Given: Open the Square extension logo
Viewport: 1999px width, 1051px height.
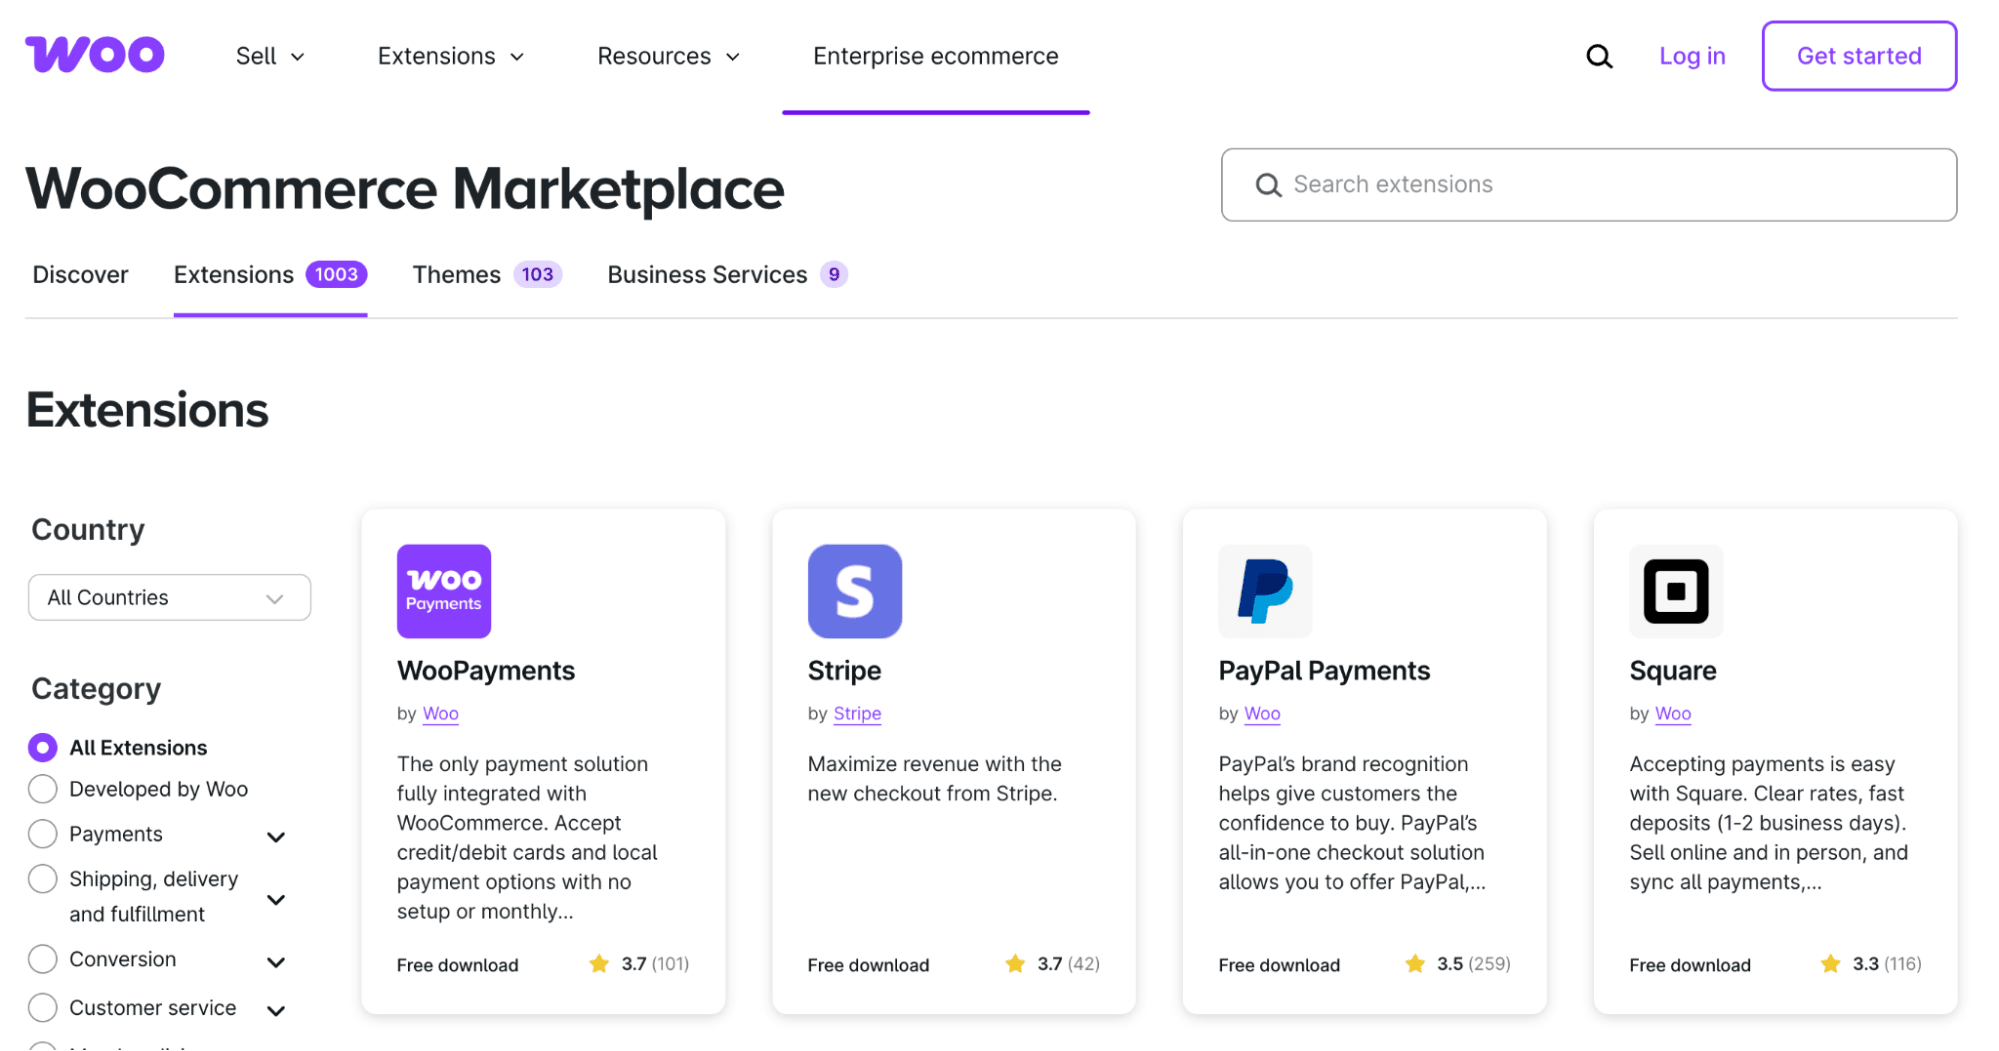Looking at the screenshot, I should pyautogui.click(x=1676, y=591).
